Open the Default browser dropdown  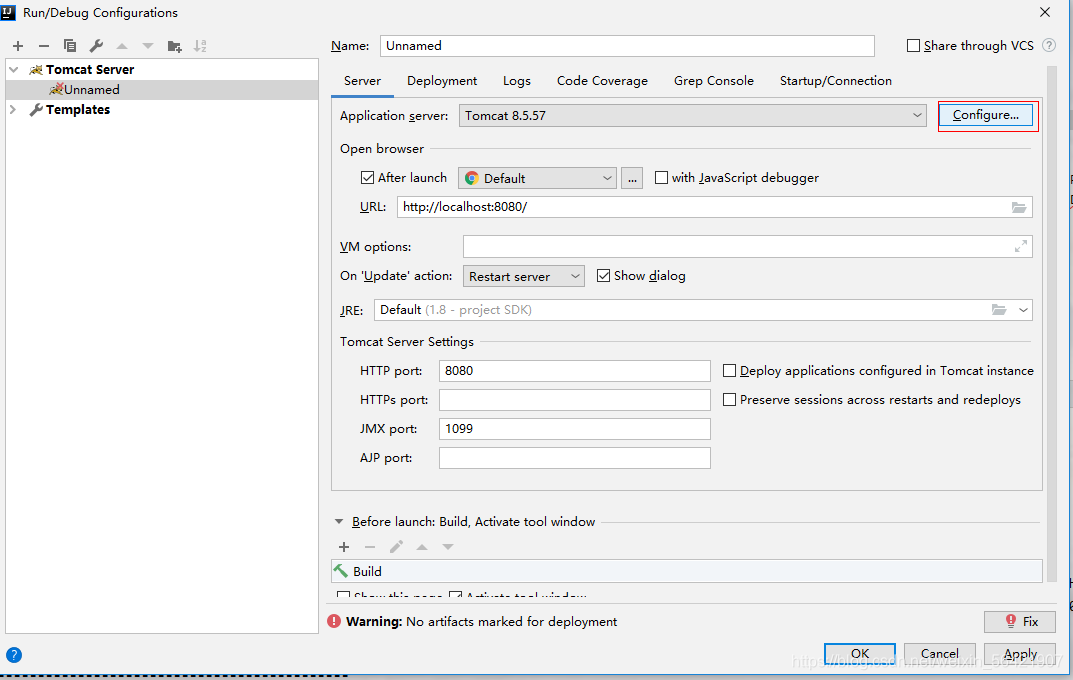pos(537,179)
